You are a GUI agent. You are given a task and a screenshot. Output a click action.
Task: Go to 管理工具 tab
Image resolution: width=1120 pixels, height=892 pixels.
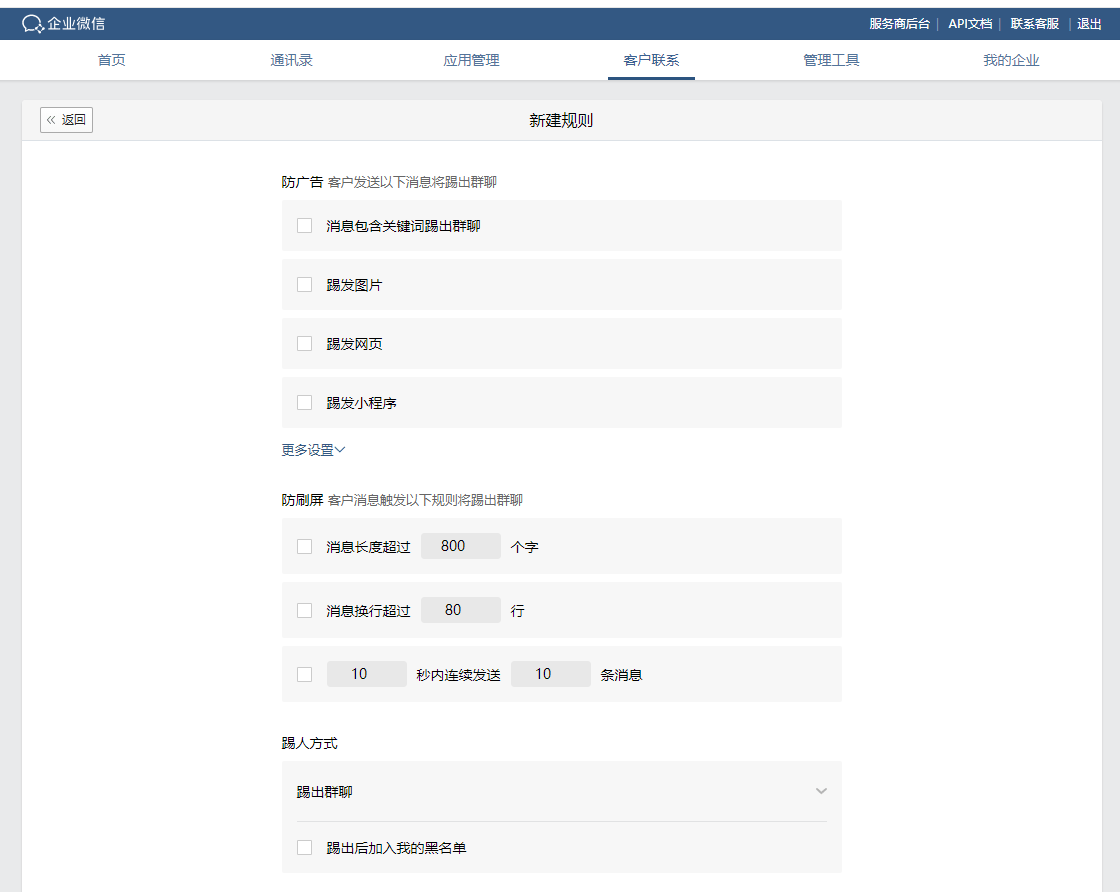pos(831,60)
